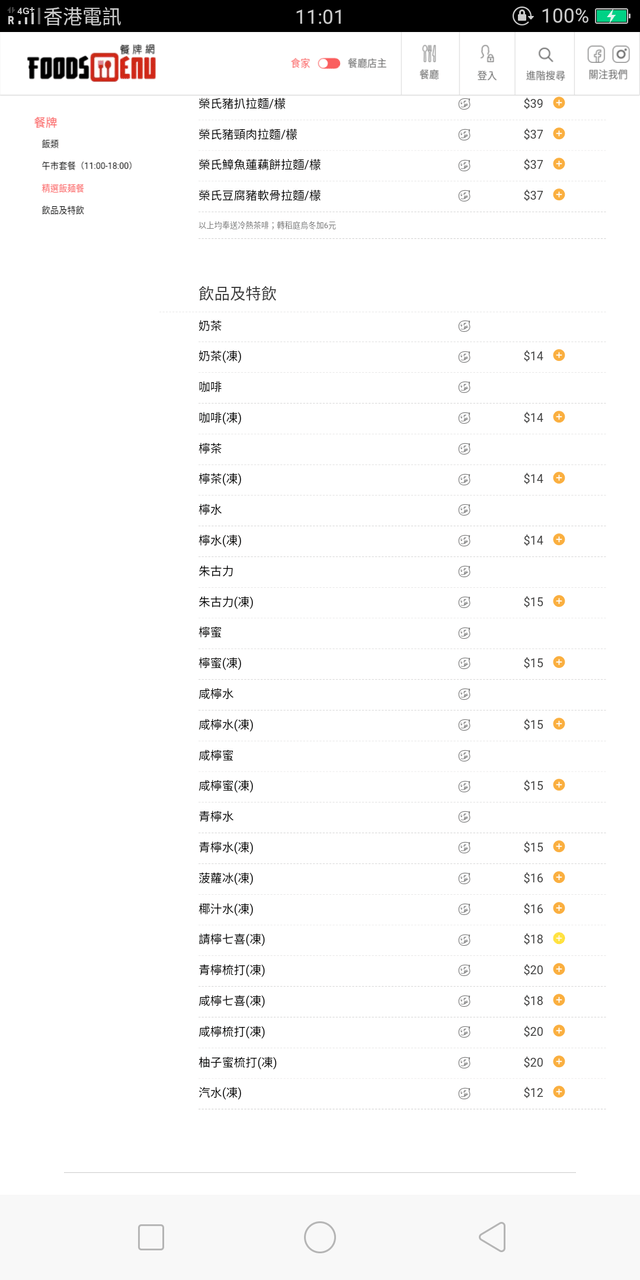Open the 精選飯麵餐 sidebar link
This screenshot has width=640, height=1280.
[63, 188]
